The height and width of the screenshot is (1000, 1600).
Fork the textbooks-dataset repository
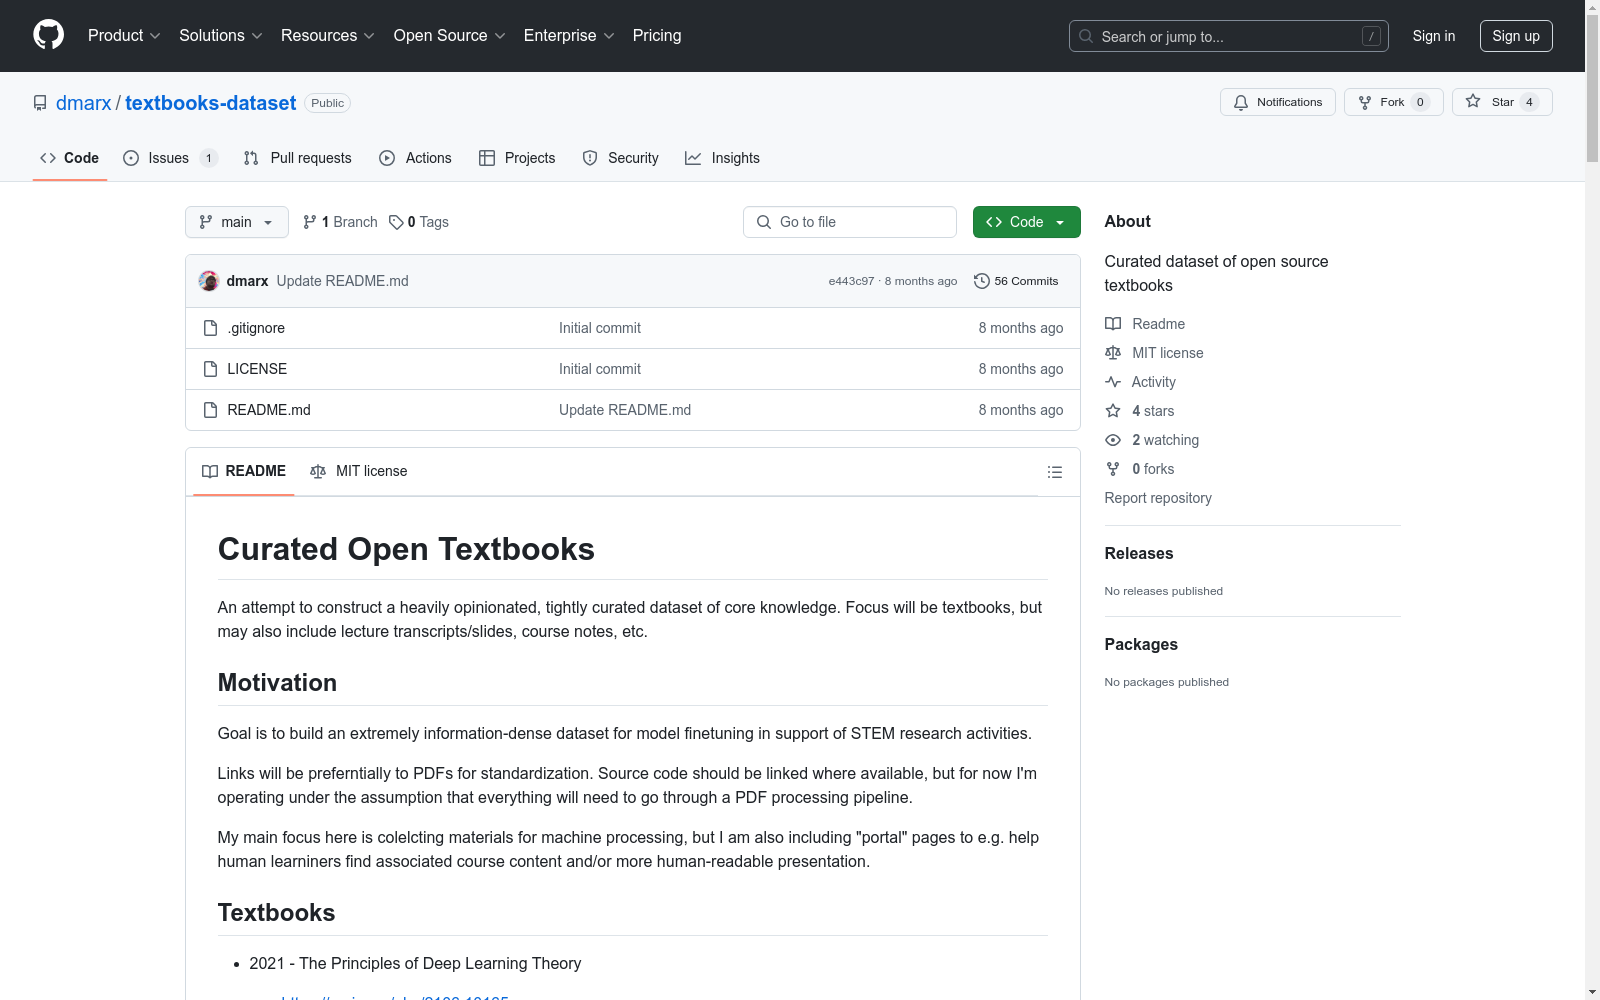1393,102
